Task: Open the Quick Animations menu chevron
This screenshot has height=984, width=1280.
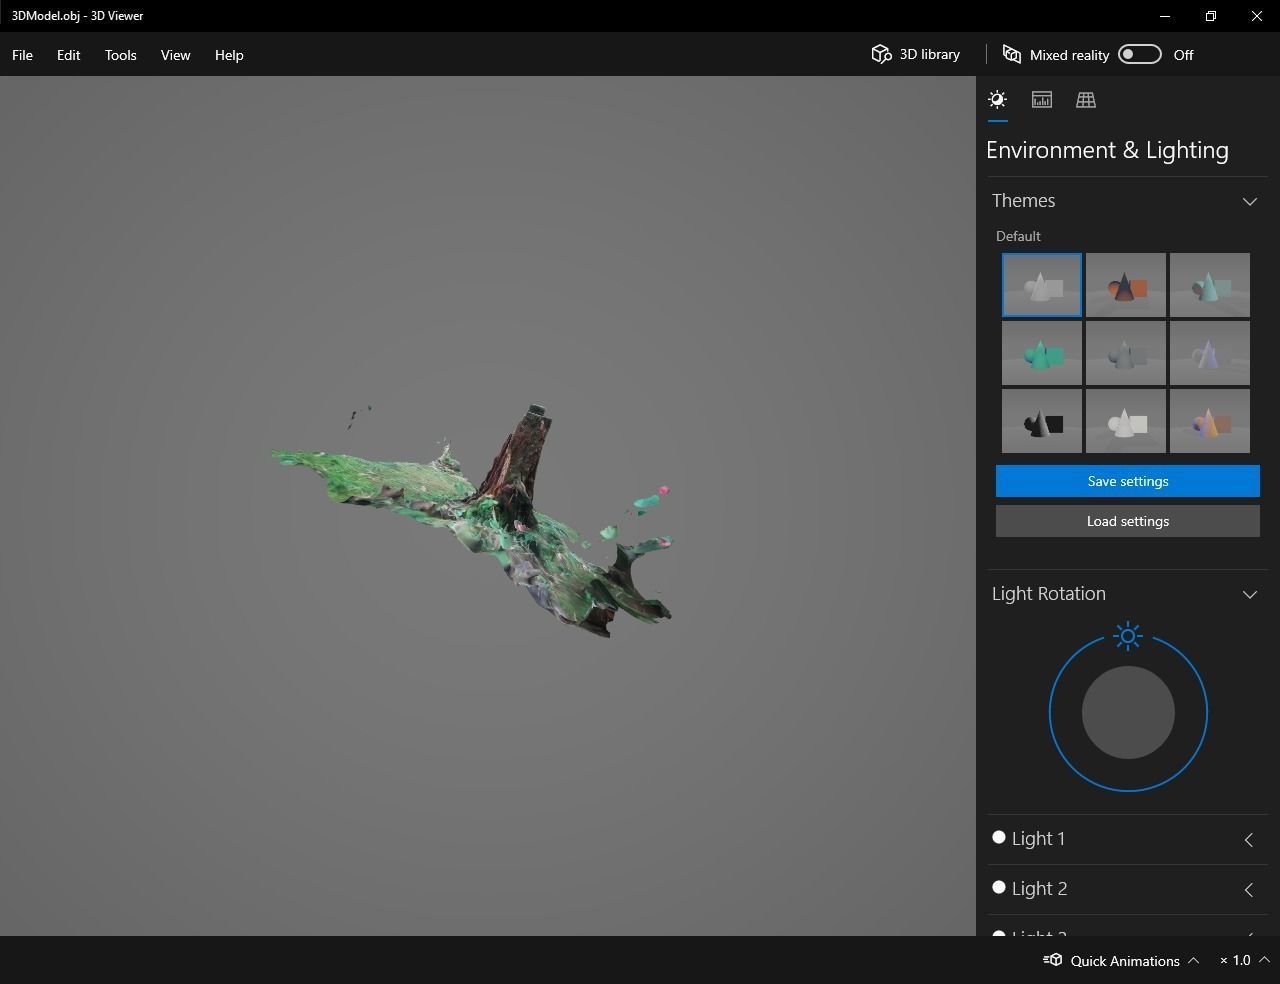Action: tap(1194, 960)
